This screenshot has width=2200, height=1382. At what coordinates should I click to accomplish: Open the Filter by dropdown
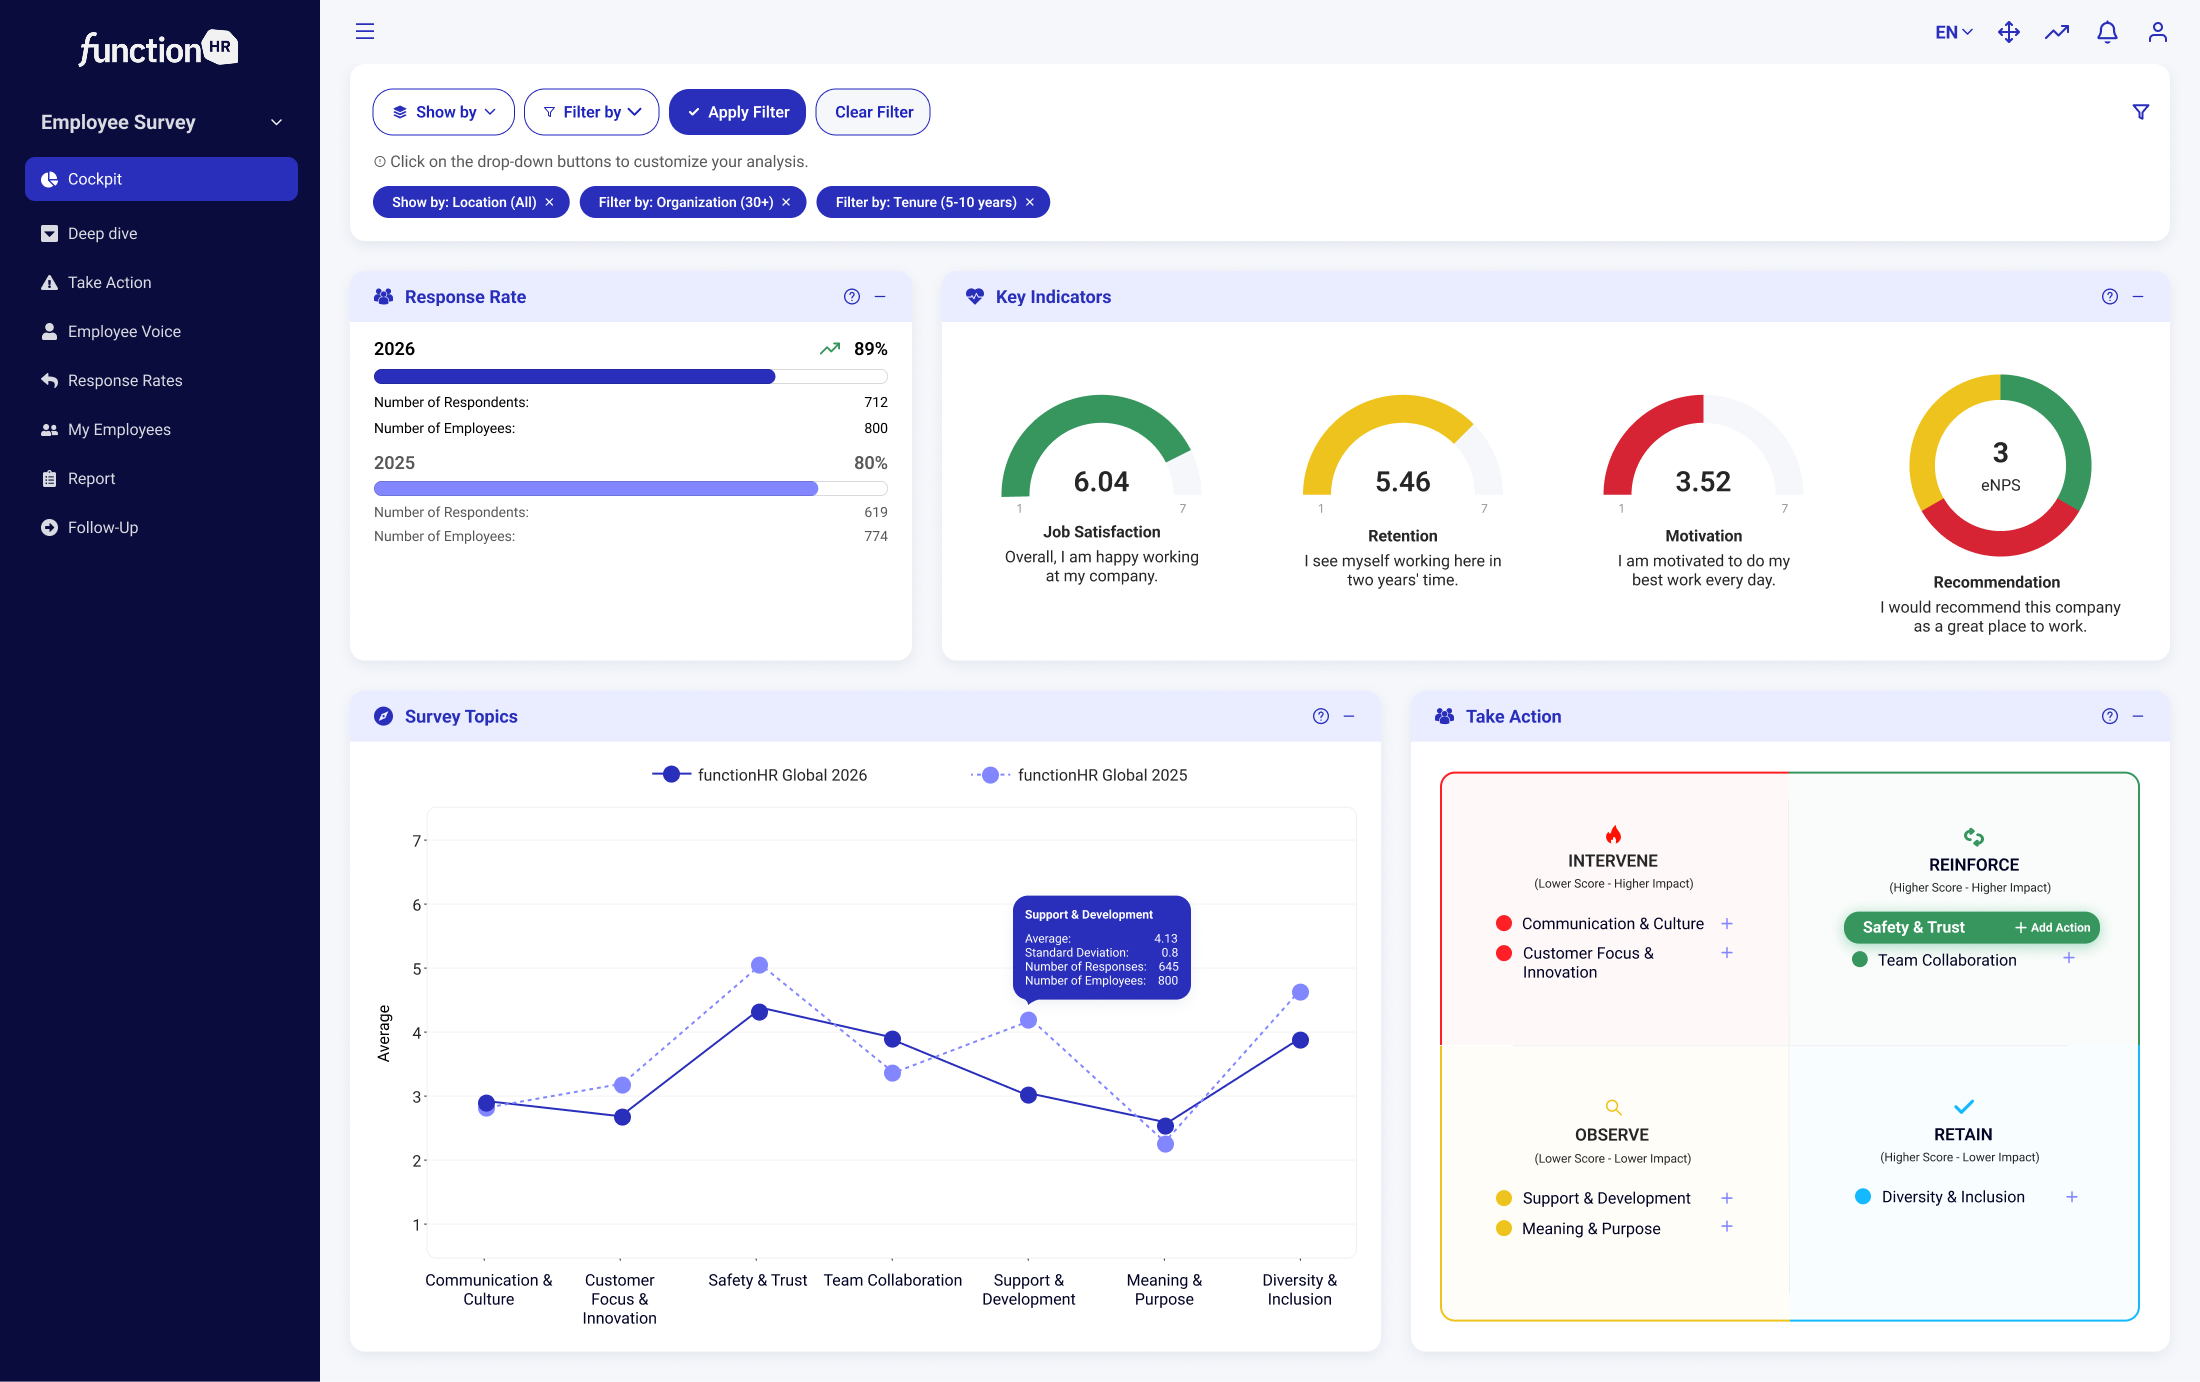[x=591, y=112]
